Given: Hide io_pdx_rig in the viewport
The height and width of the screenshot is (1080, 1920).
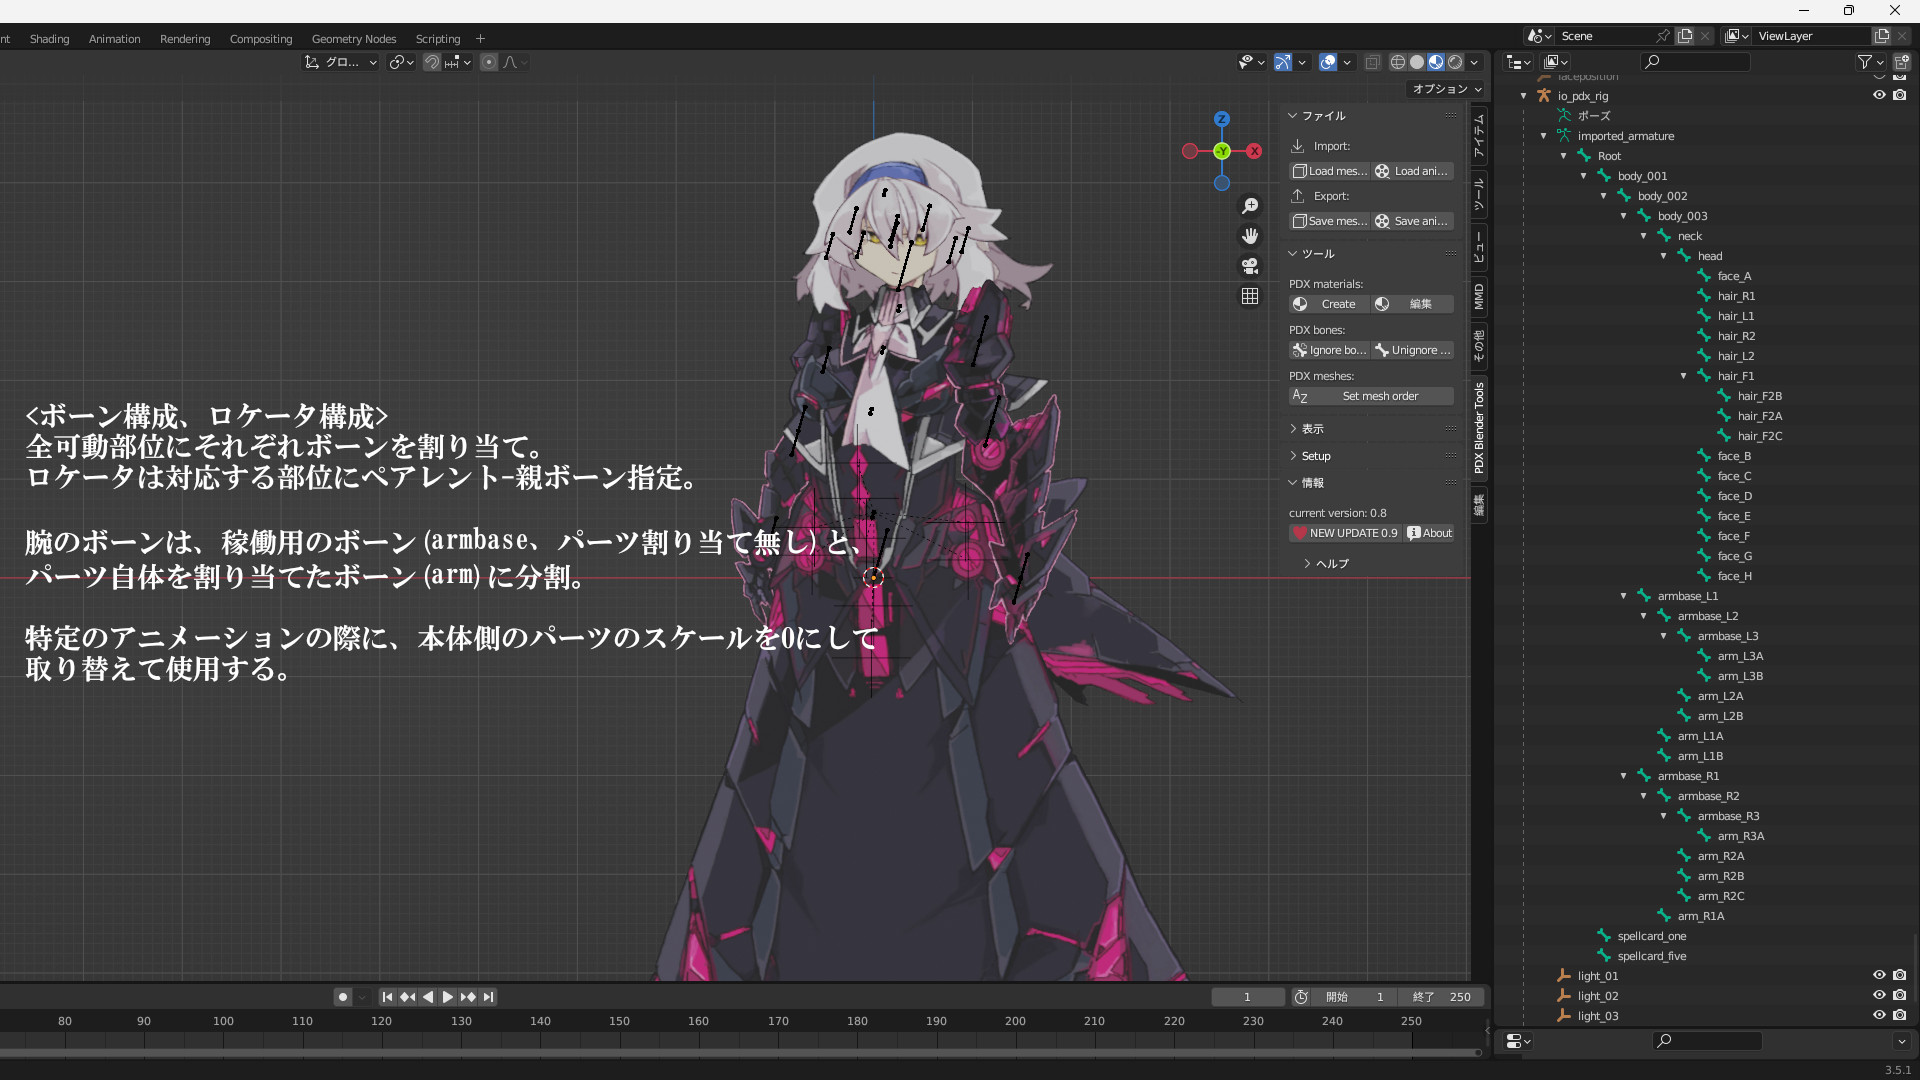Looking at the screenshot, I should click(1879, 96).
